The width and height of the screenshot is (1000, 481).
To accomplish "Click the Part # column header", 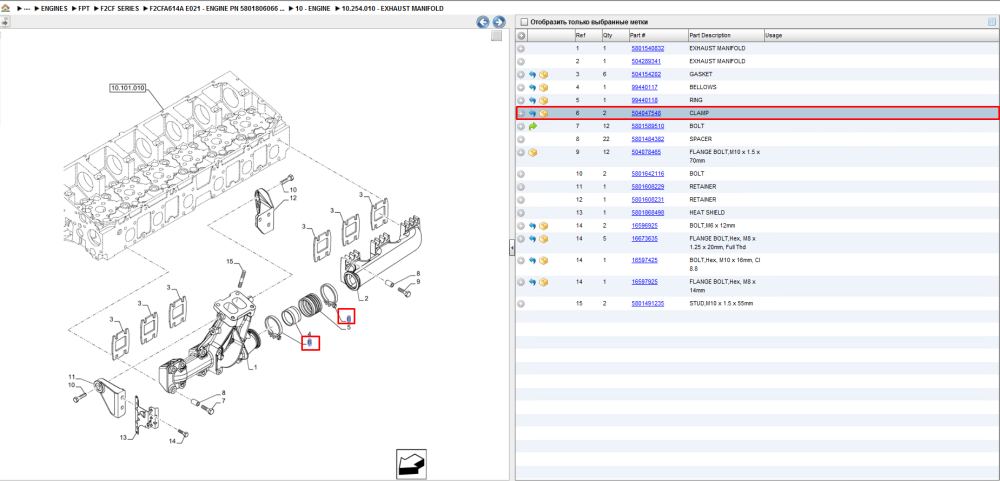I will point(658,36).
